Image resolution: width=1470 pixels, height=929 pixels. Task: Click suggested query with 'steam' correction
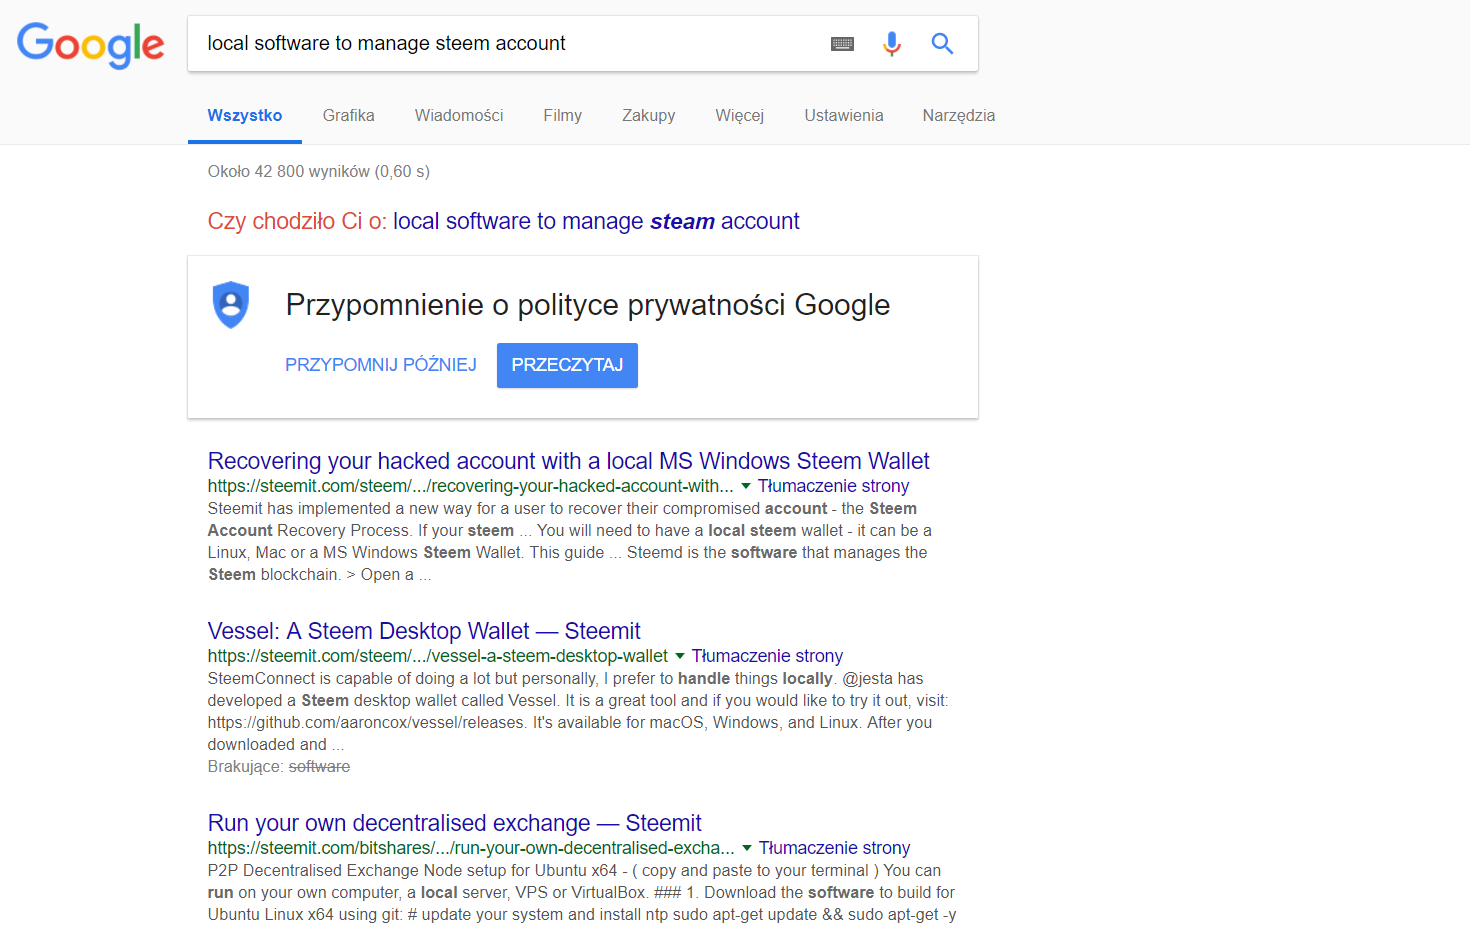[596, 221]
